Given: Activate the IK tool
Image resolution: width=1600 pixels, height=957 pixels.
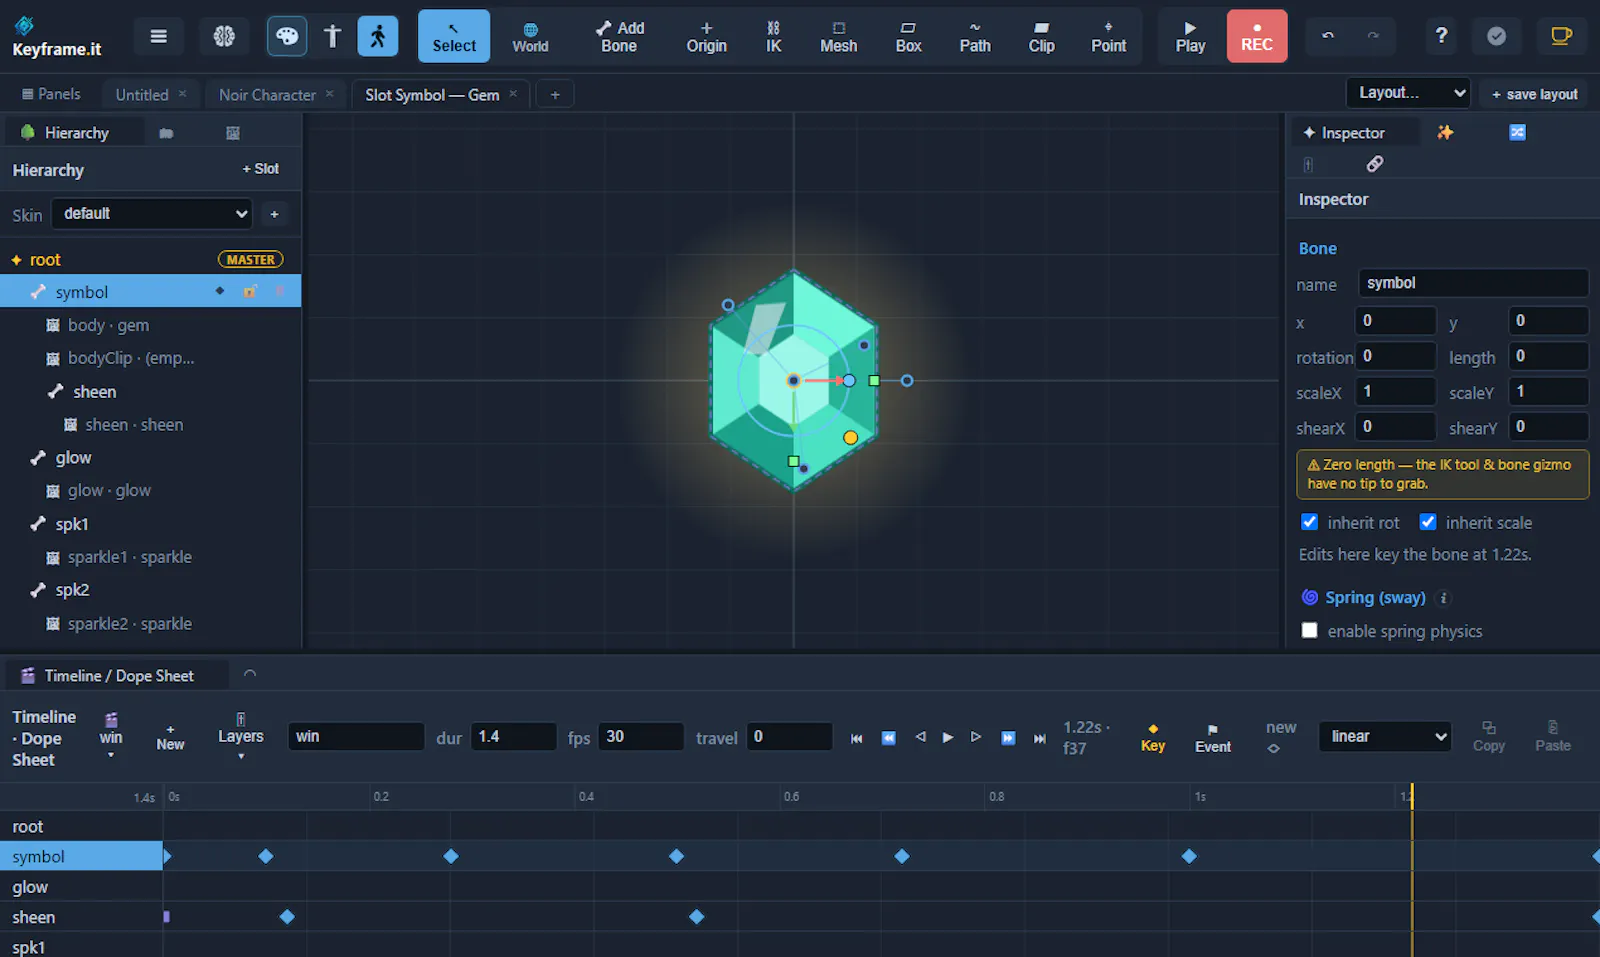Looking at the screenshot, I should (x=773, y=37).
